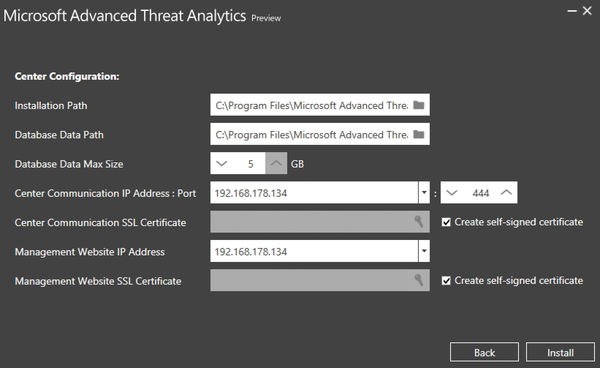Screen dimensions: 600x368
Task: Decrease Database Data Max Size value
Action: click(222, 163)
